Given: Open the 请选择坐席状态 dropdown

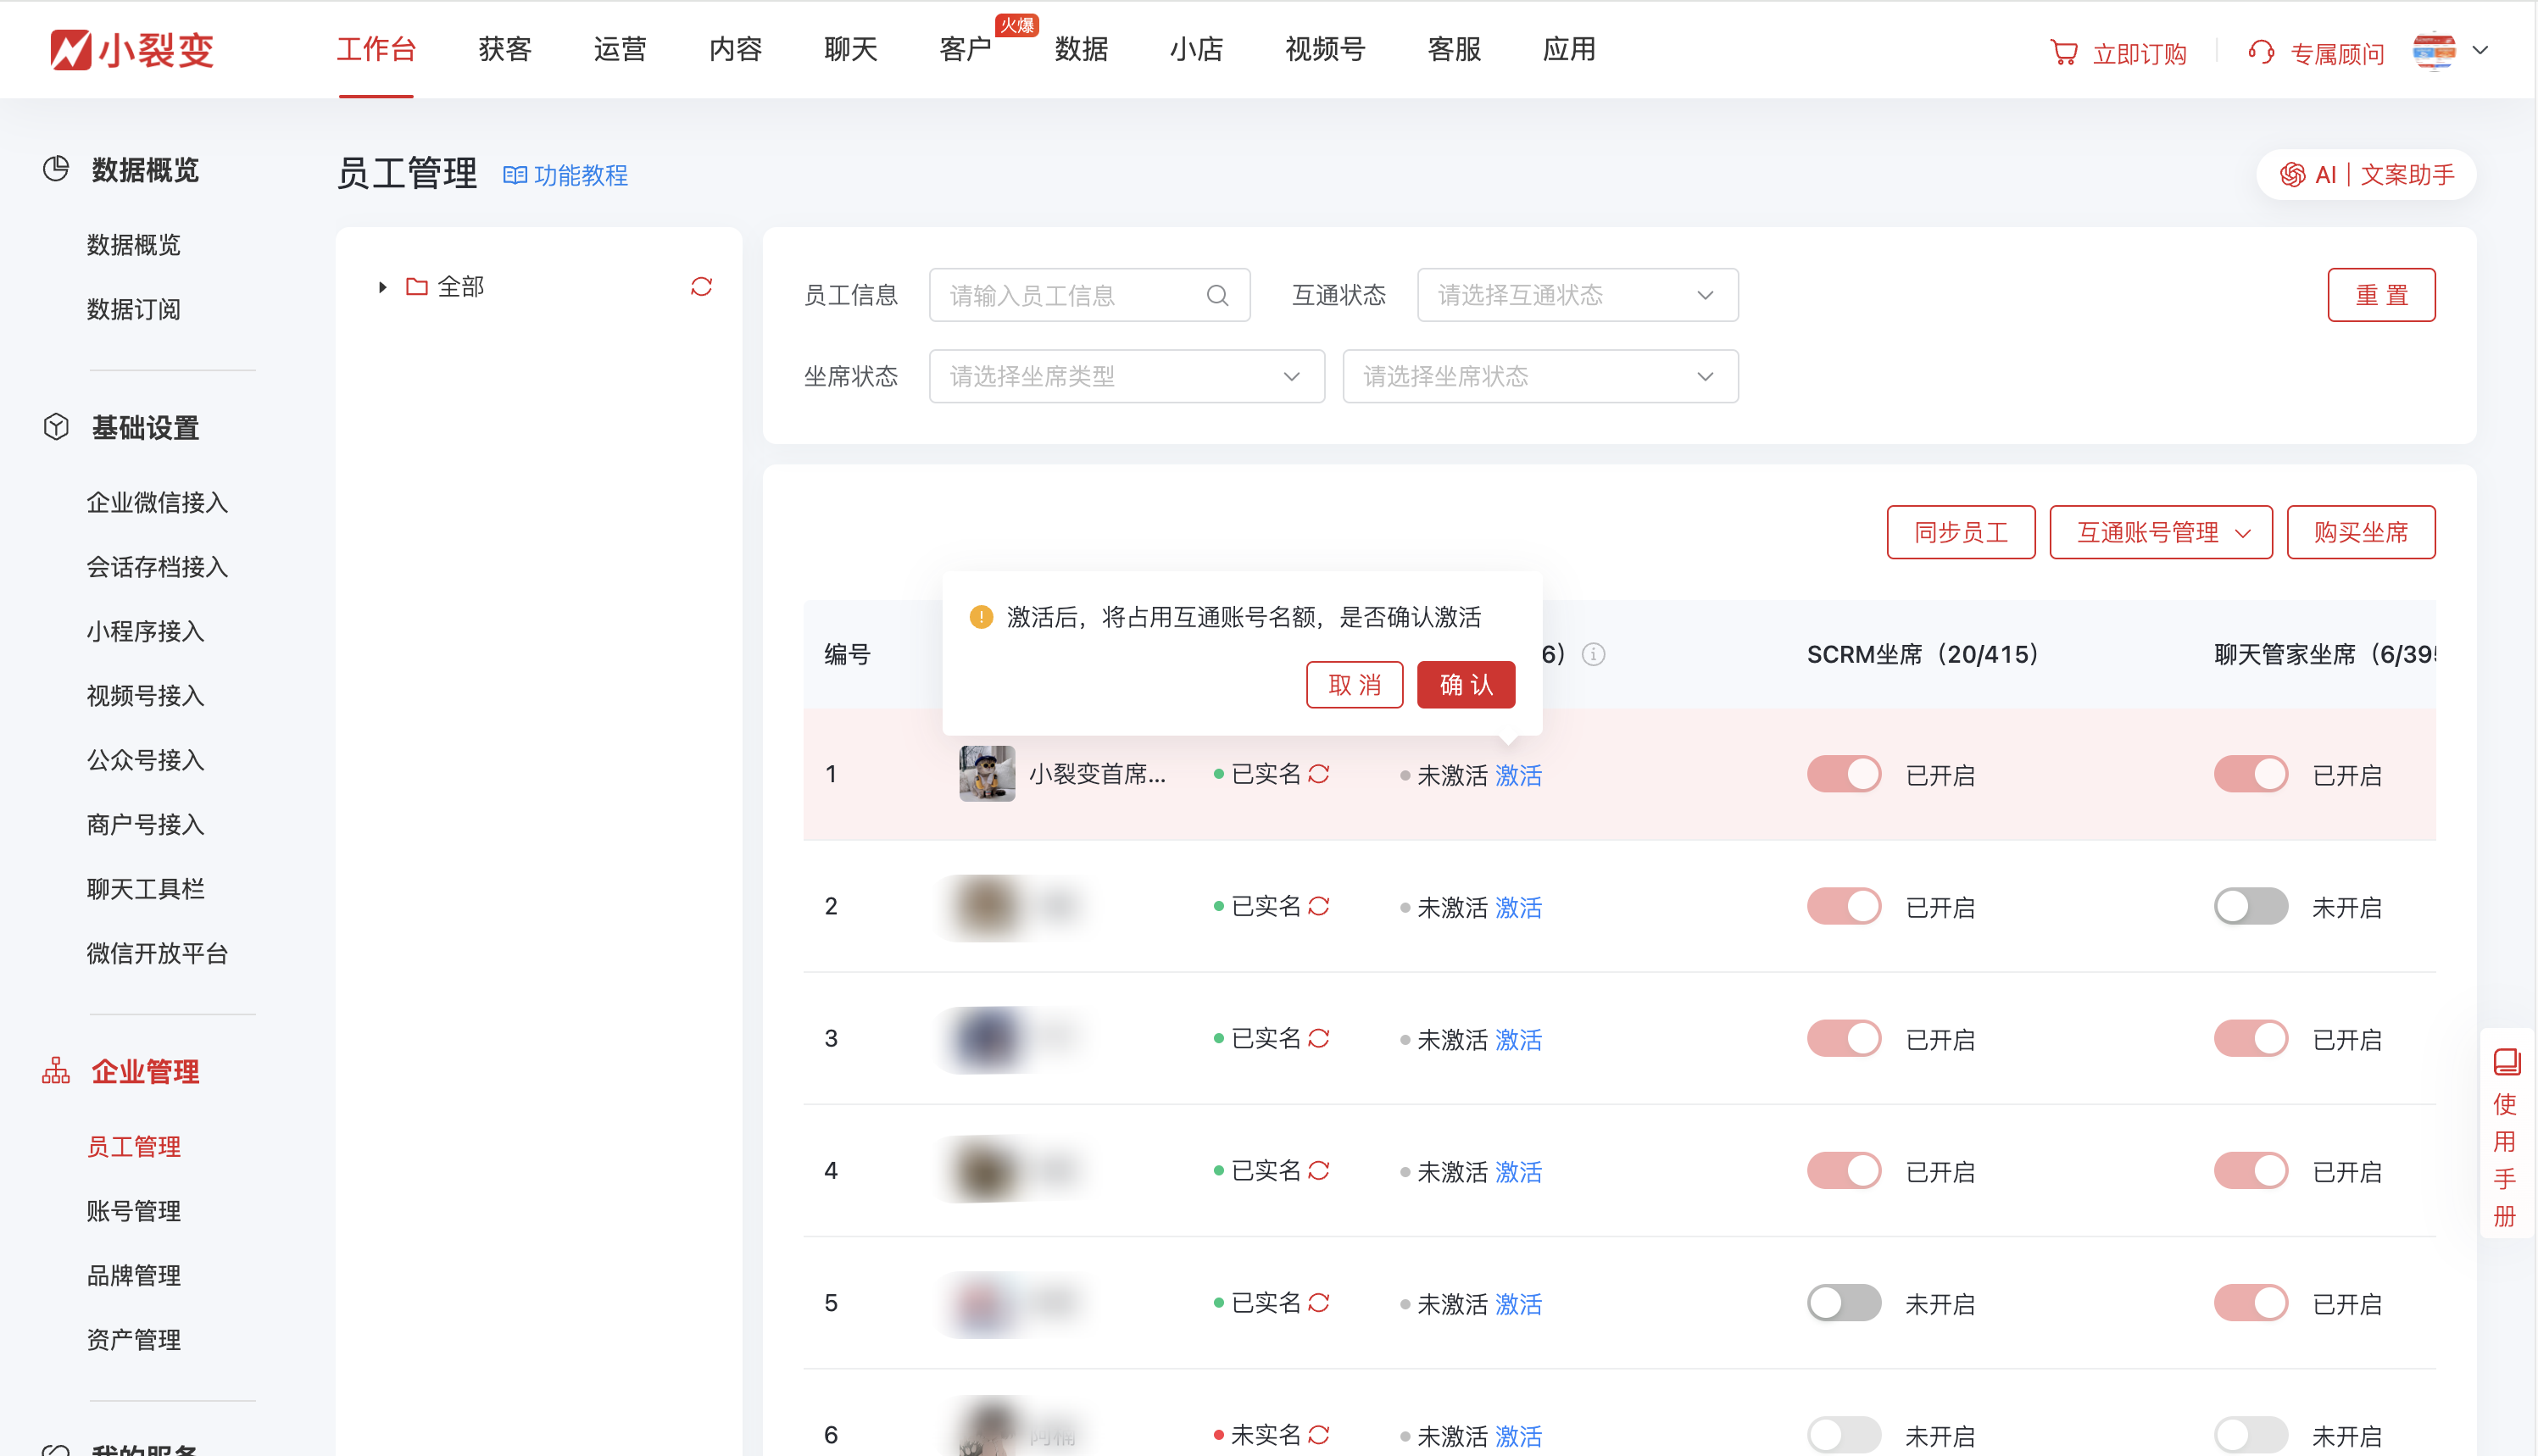Looking at the screenshot, I should coord(1540,376).
